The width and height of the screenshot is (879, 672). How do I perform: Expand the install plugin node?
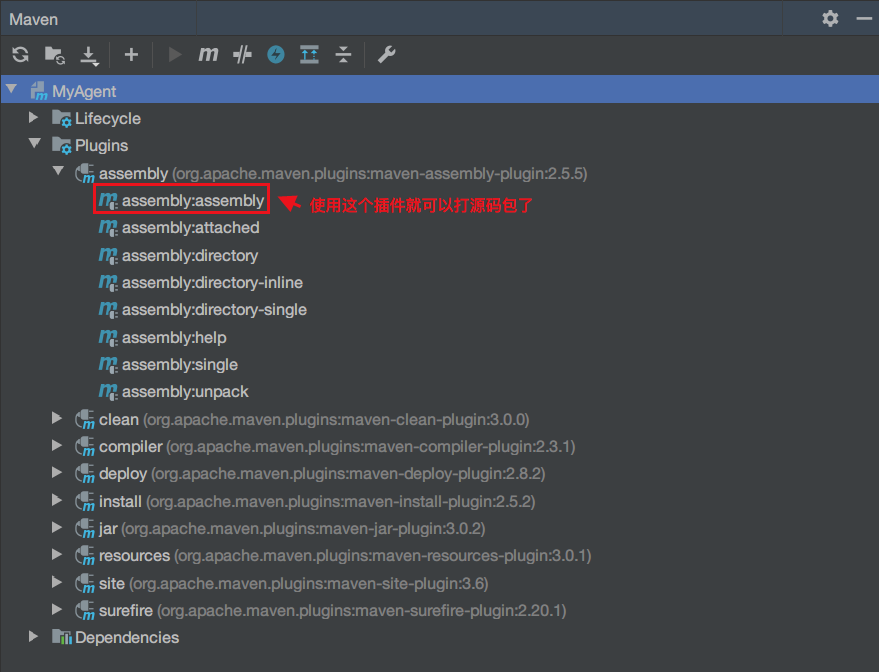point(57,500)
